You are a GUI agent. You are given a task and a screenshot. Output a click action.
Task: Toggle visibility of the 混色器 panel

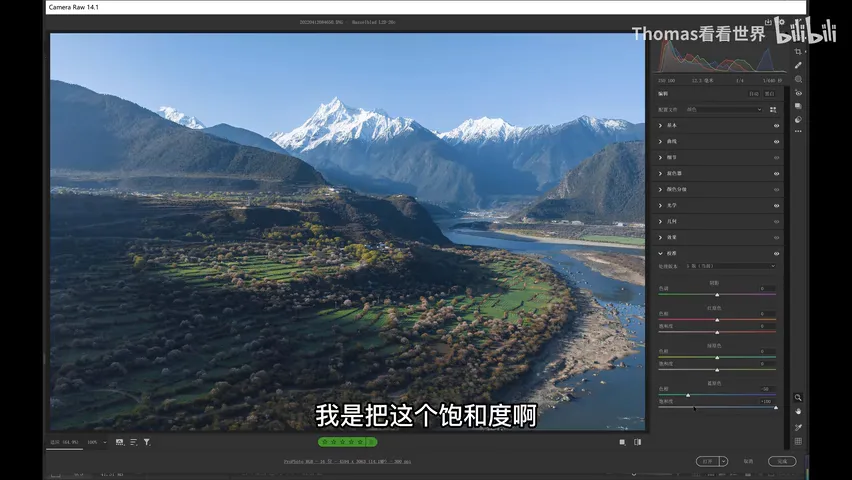tap(776, 173)
